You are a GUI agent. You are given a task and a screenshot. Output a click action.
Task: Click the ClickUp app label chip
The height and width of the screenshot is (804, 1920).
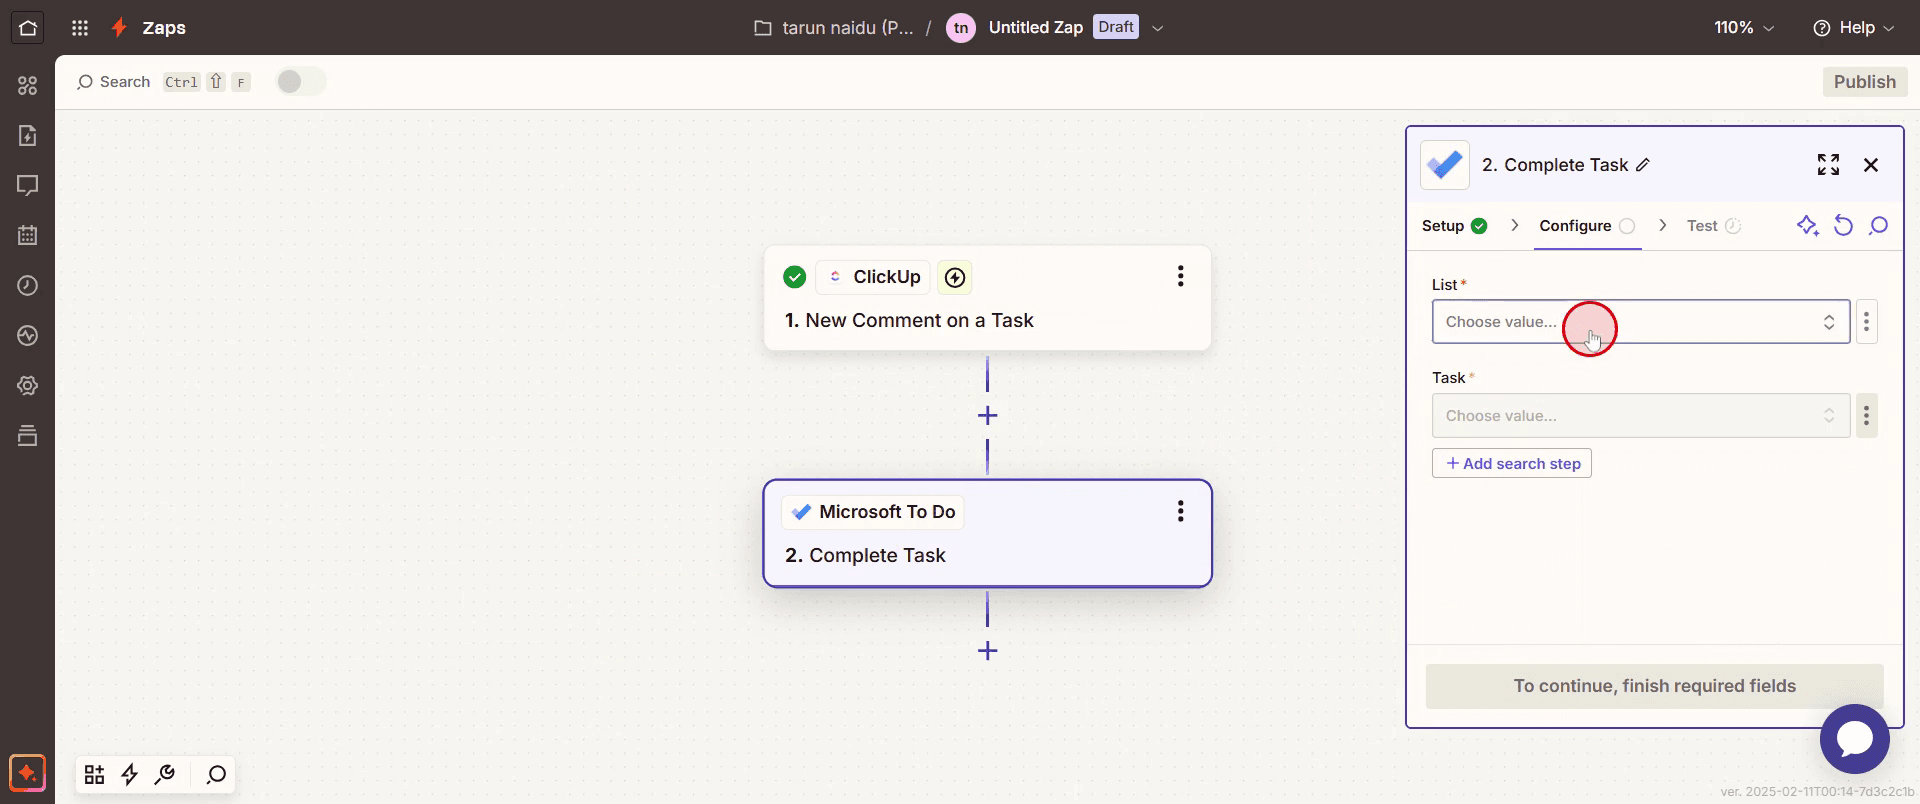click(x=874, y=277)
